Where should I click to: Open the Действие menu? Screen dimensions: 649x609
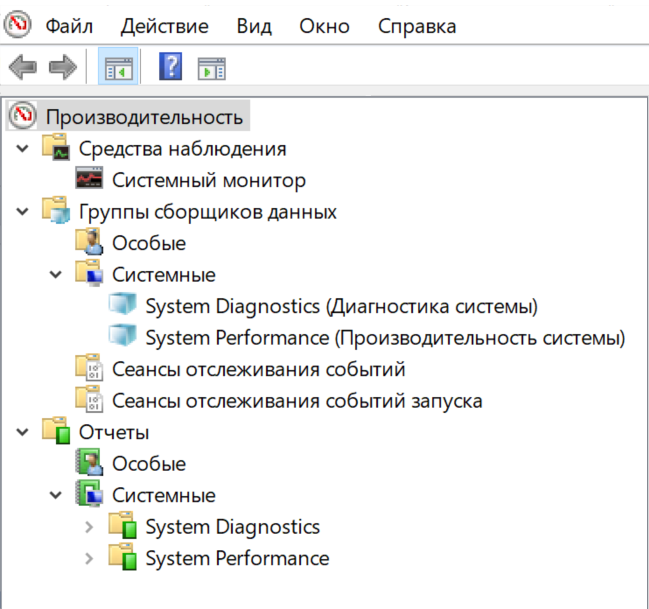click(164, 26)
